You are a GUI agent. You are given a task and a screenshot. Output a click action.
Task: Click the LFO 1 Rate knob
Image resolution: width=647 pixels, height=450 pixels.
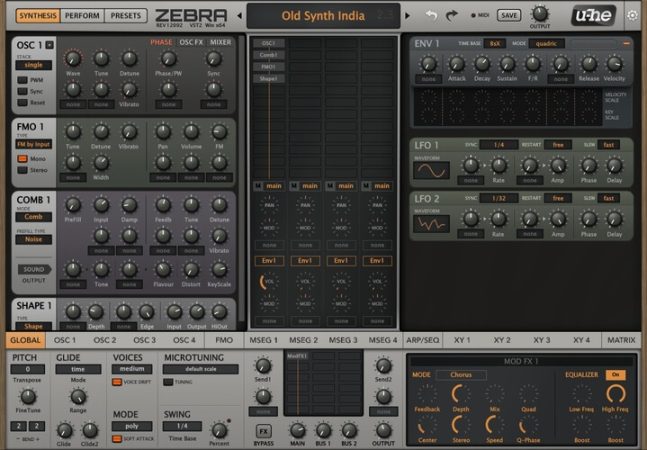[x=498, y=165]
